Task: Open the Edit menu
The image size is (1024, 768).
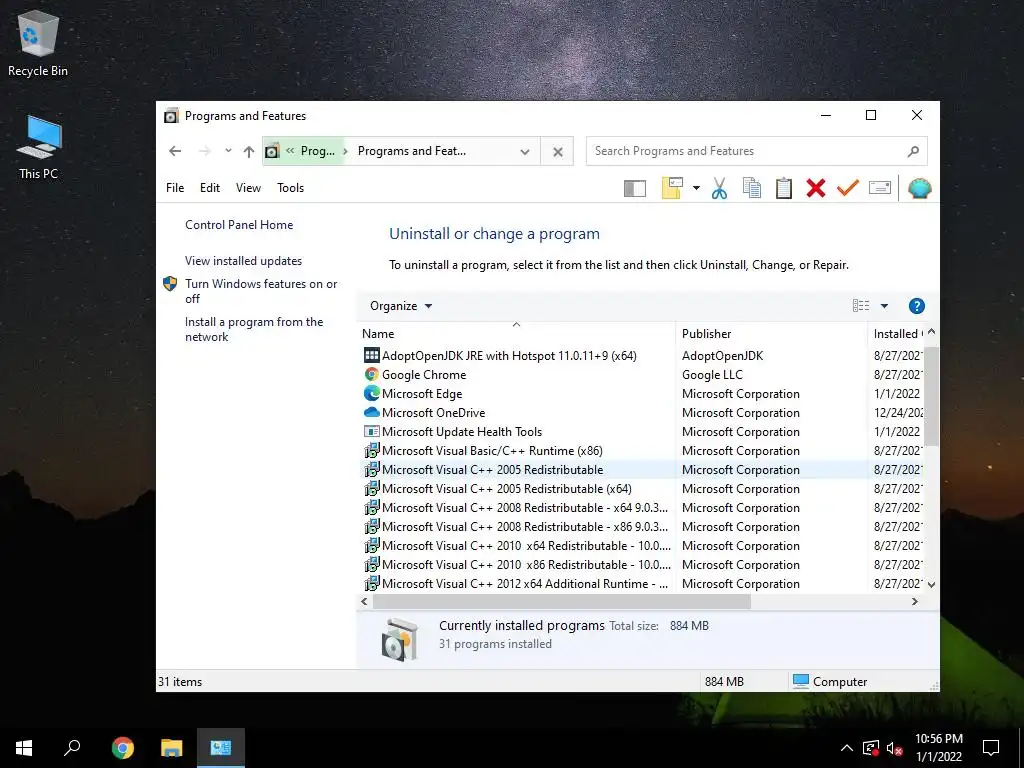Action: (x=210, y=187)
